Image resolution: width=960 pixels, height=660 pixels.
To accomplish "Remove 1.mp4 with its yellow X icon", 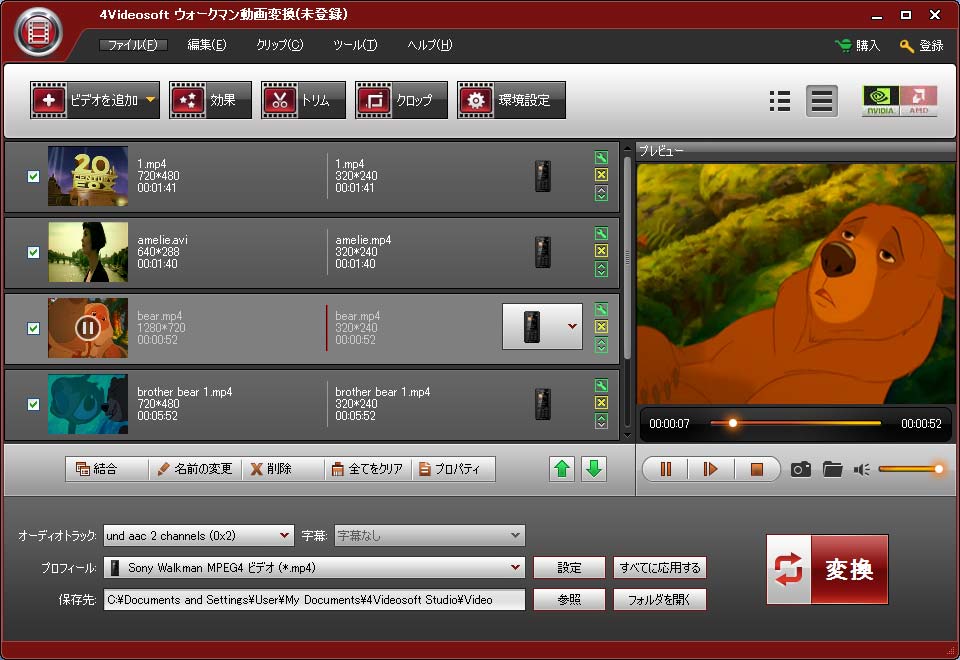I will [x=601, y=175].
